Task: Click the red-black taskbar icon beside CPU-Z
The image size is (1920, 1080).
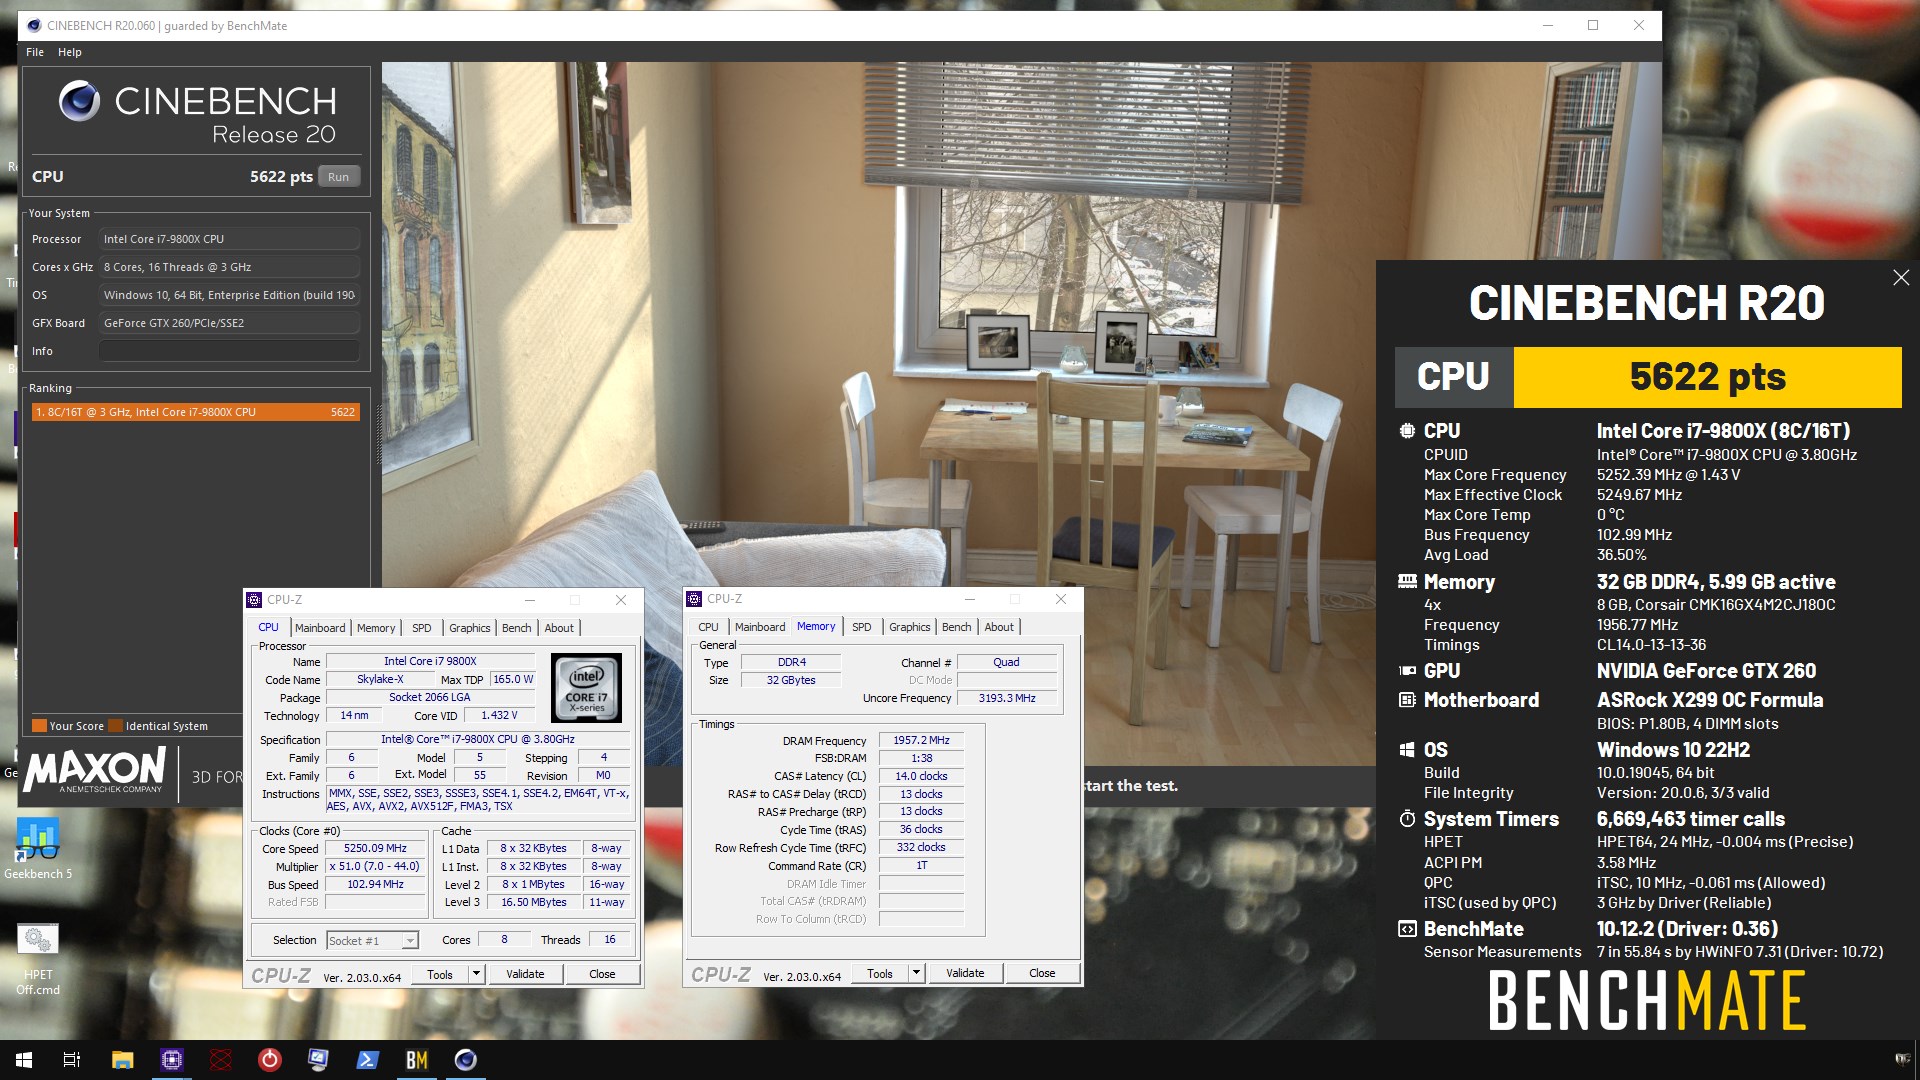Action: point(221,1060)
